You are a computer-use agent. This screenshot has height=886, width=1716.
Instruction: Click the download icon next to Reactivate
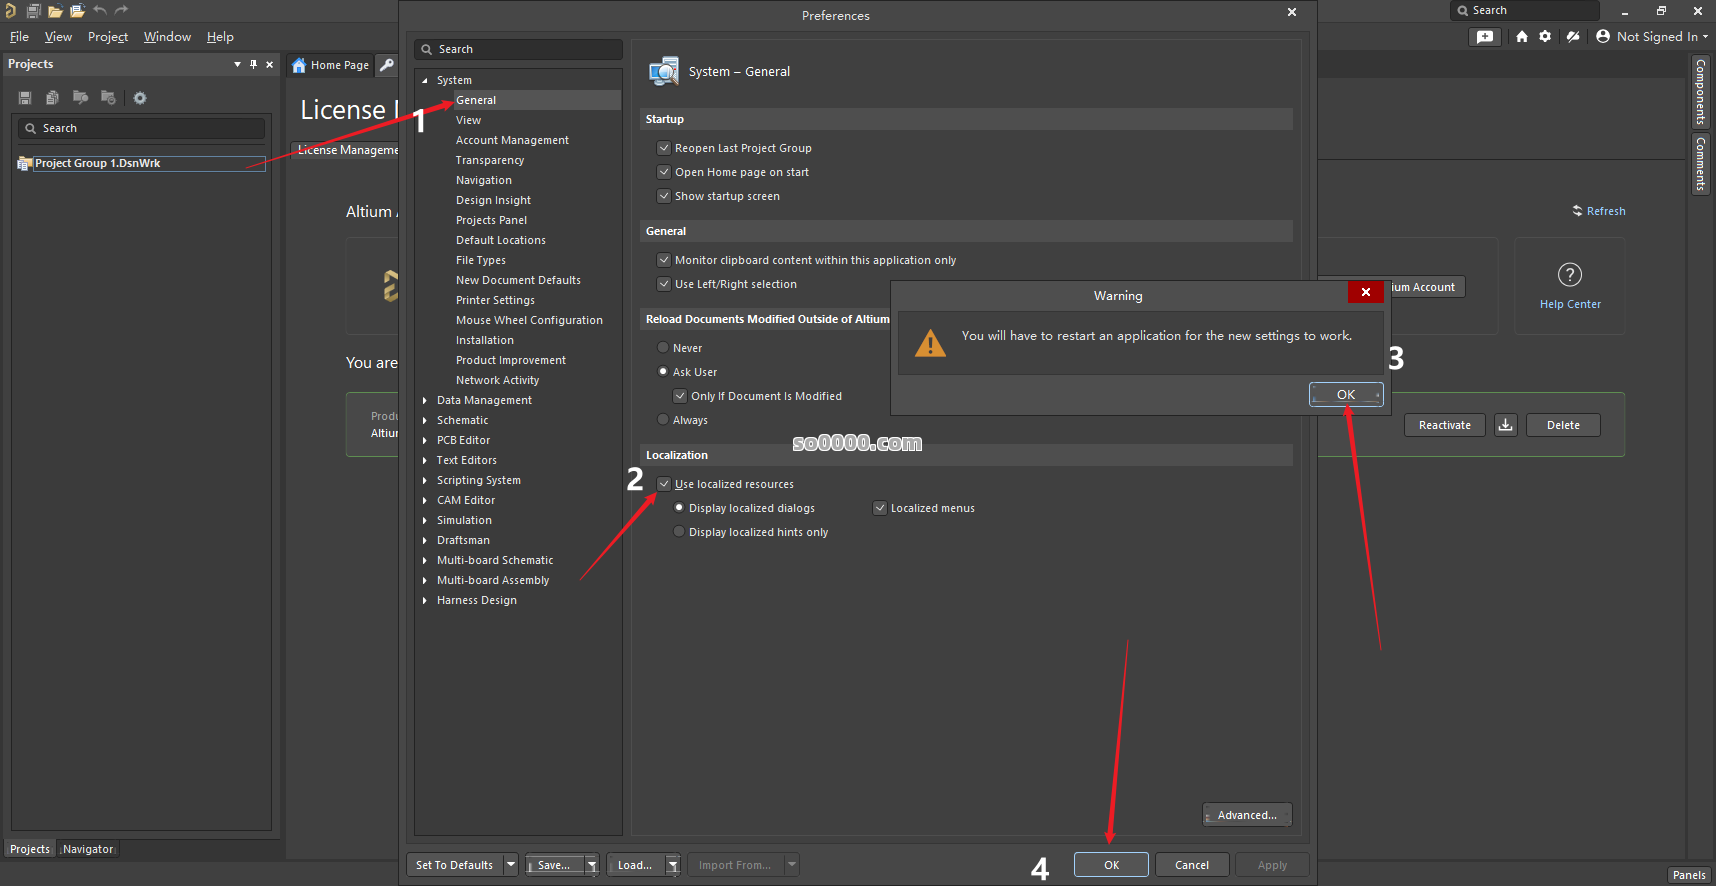[1505, 425]
